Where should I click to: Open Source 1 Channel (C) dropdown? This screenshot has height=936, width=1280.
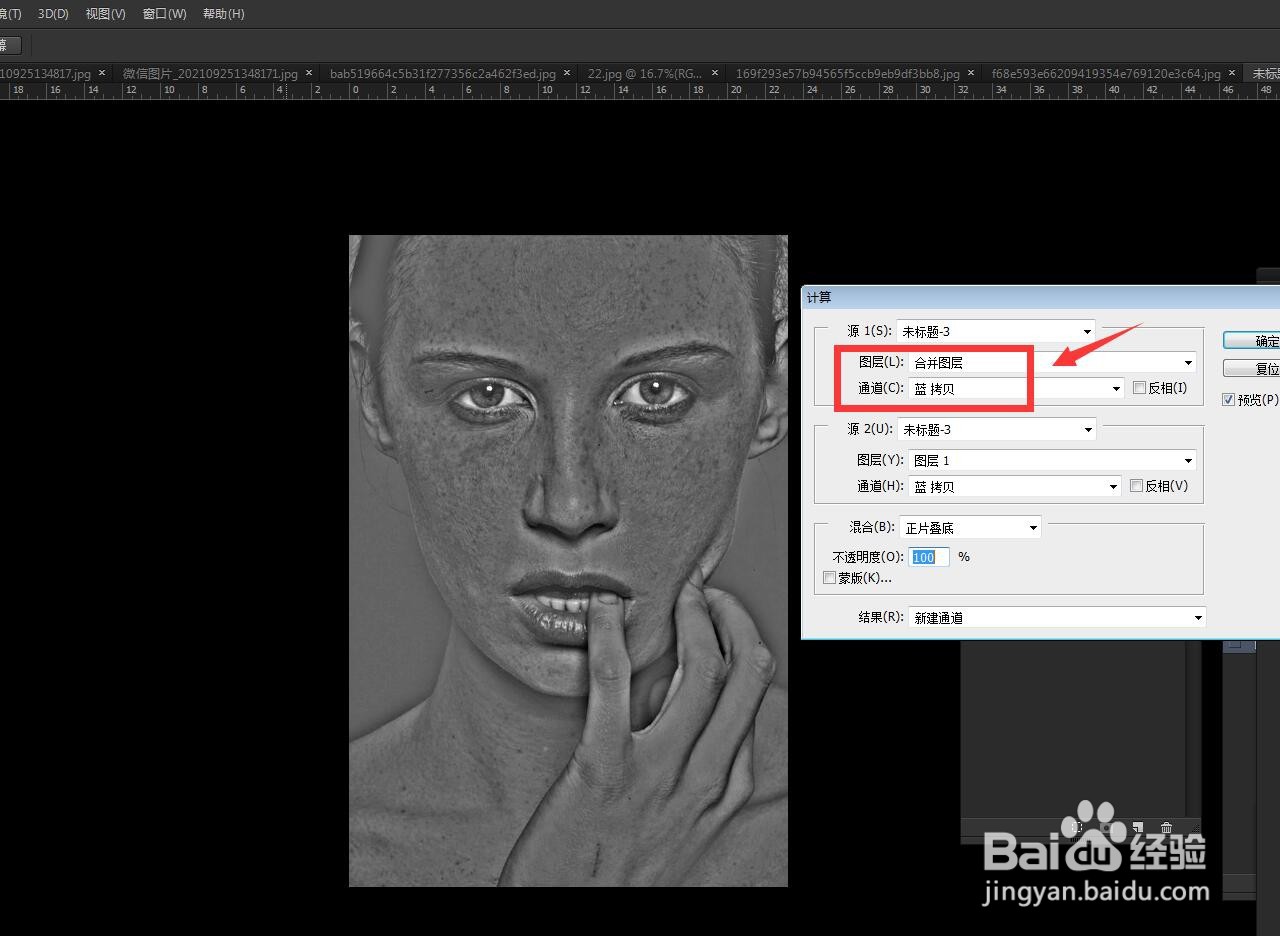pyautogui.click(x=1015, y=388)
